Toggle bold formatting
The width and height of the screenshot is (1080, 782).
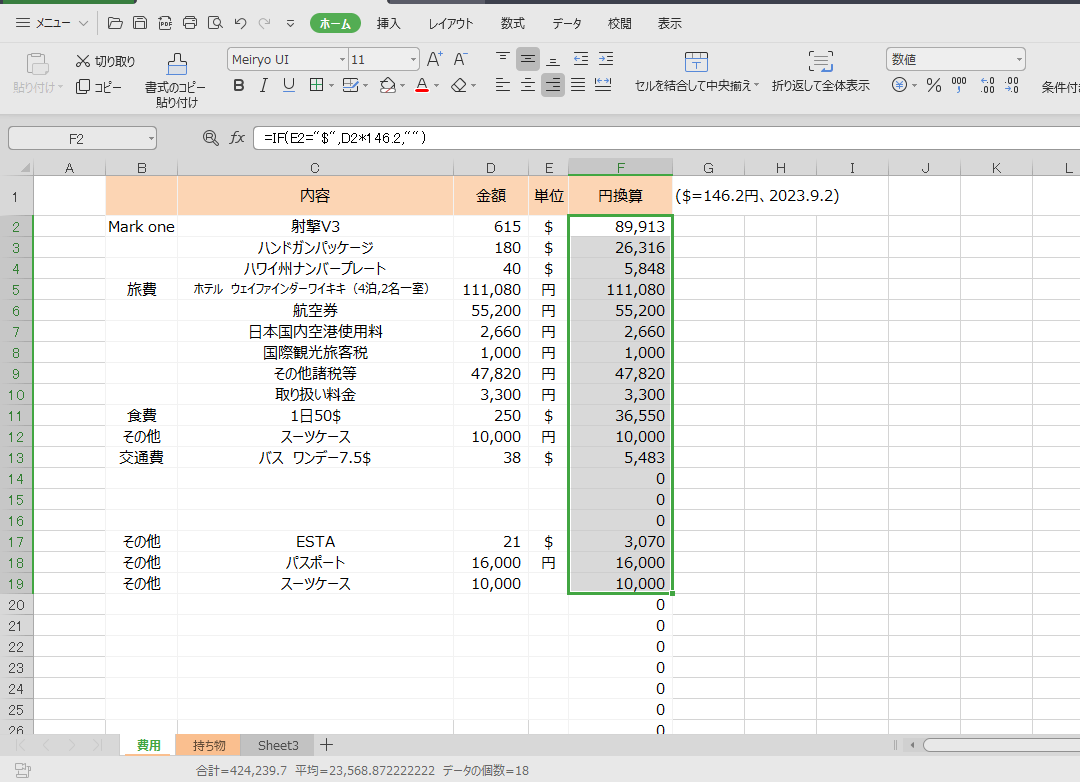(238, 86)
